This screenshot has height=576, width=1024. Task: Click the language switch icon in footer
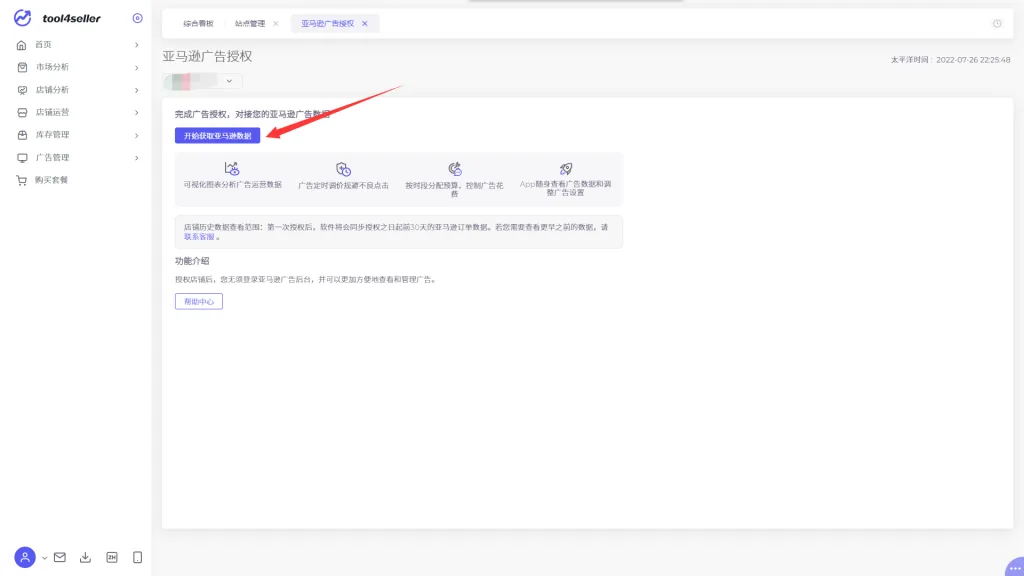click(x=112, y=557)
